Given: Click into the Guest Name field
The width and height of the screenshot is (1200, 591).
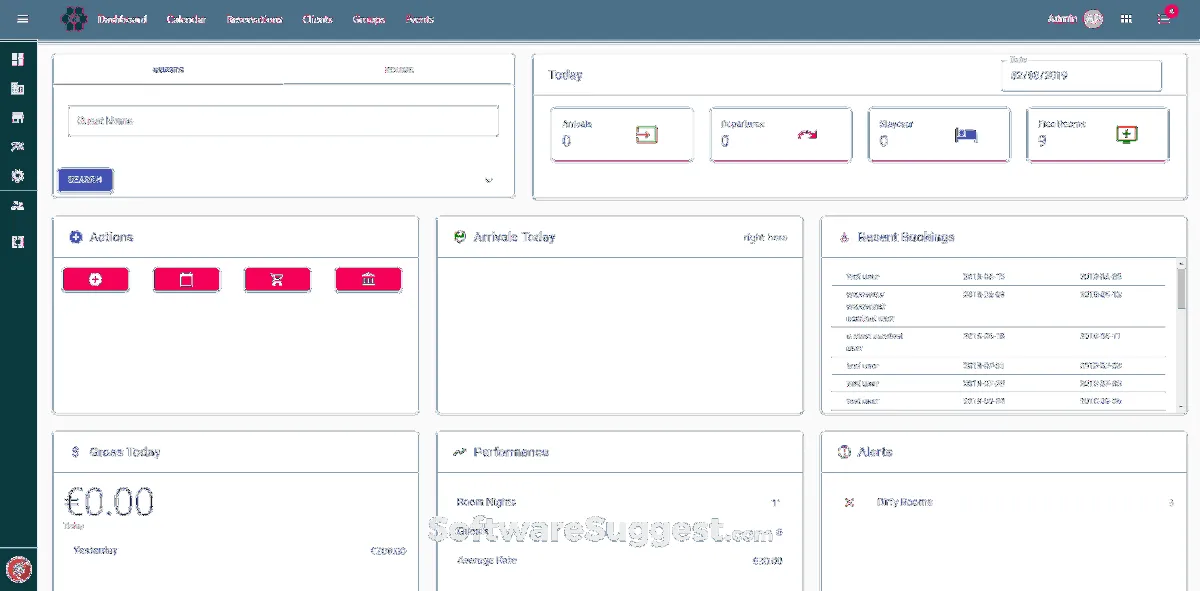Looking at the screenshot, I should tap(283, 121).
